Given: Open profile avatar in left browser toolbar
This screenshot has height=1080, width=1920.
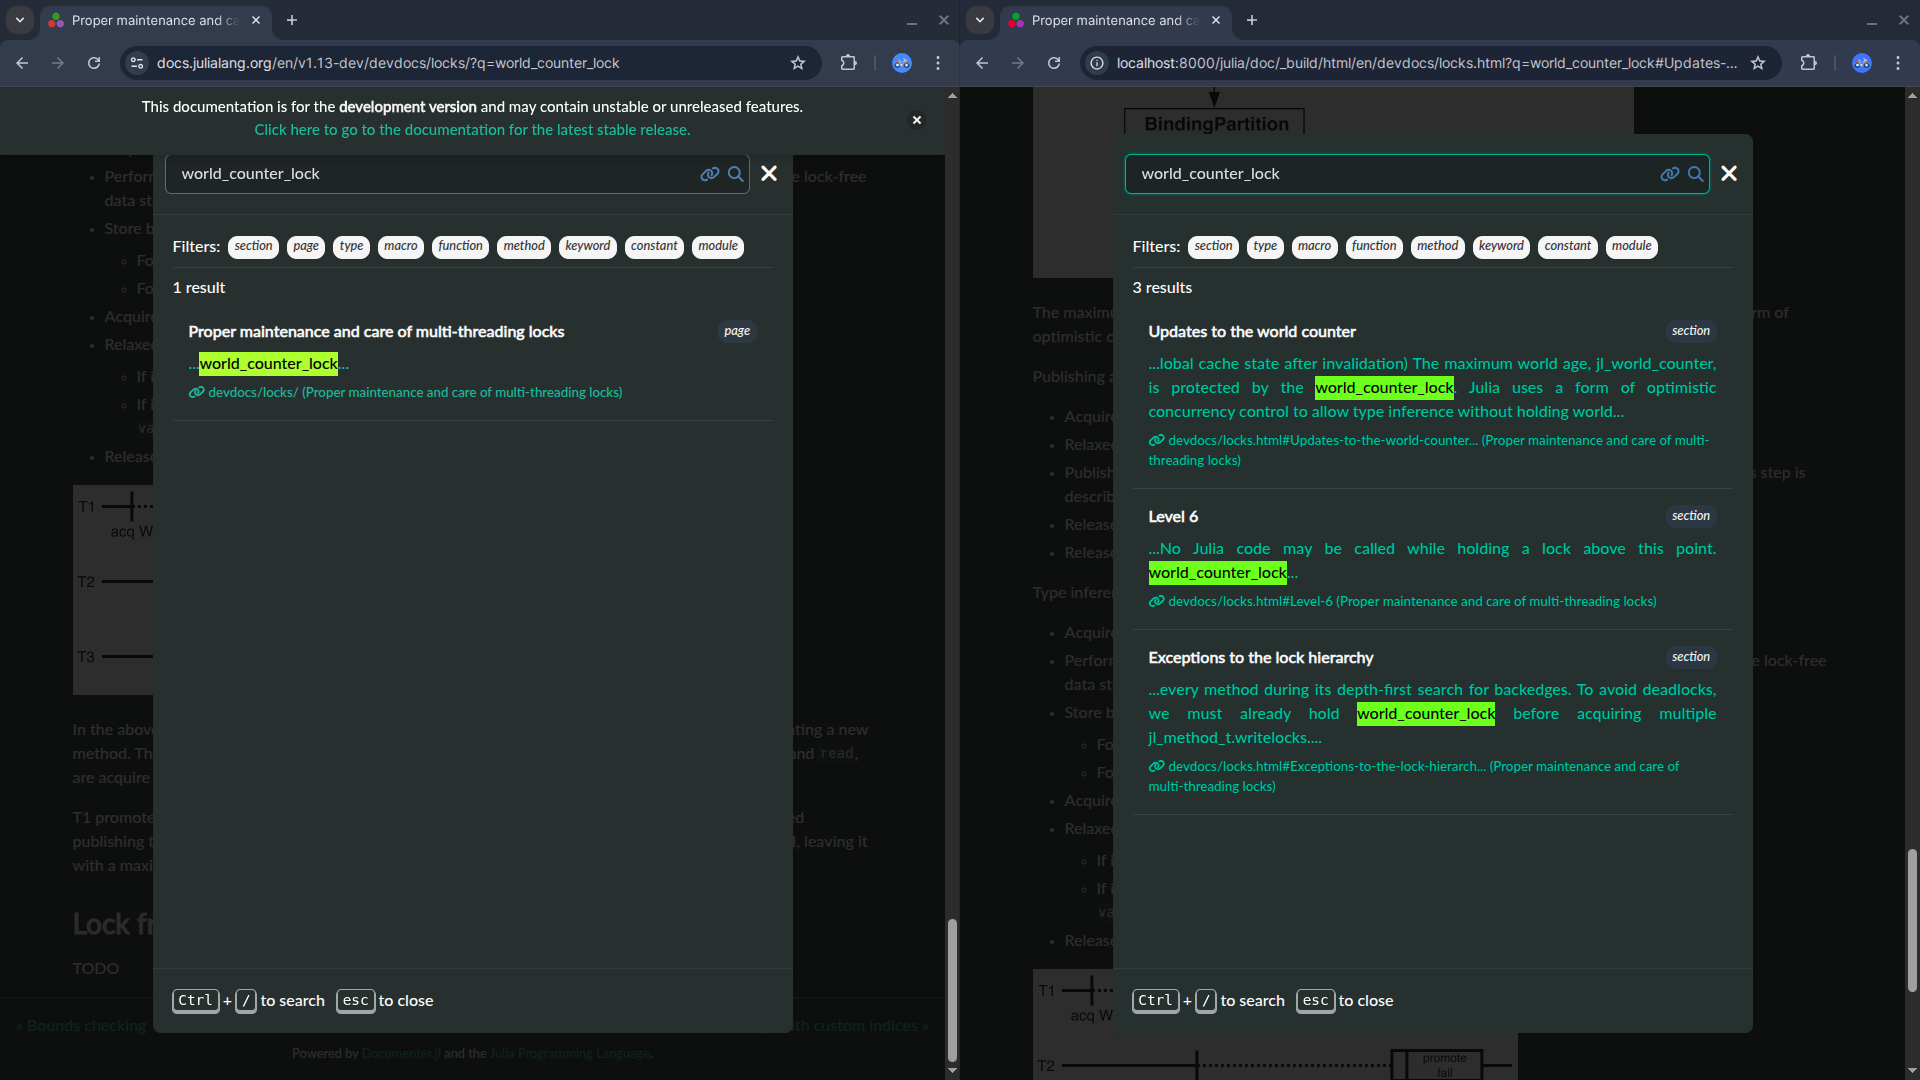Looking at the screenshot, I should pos(902,63).
